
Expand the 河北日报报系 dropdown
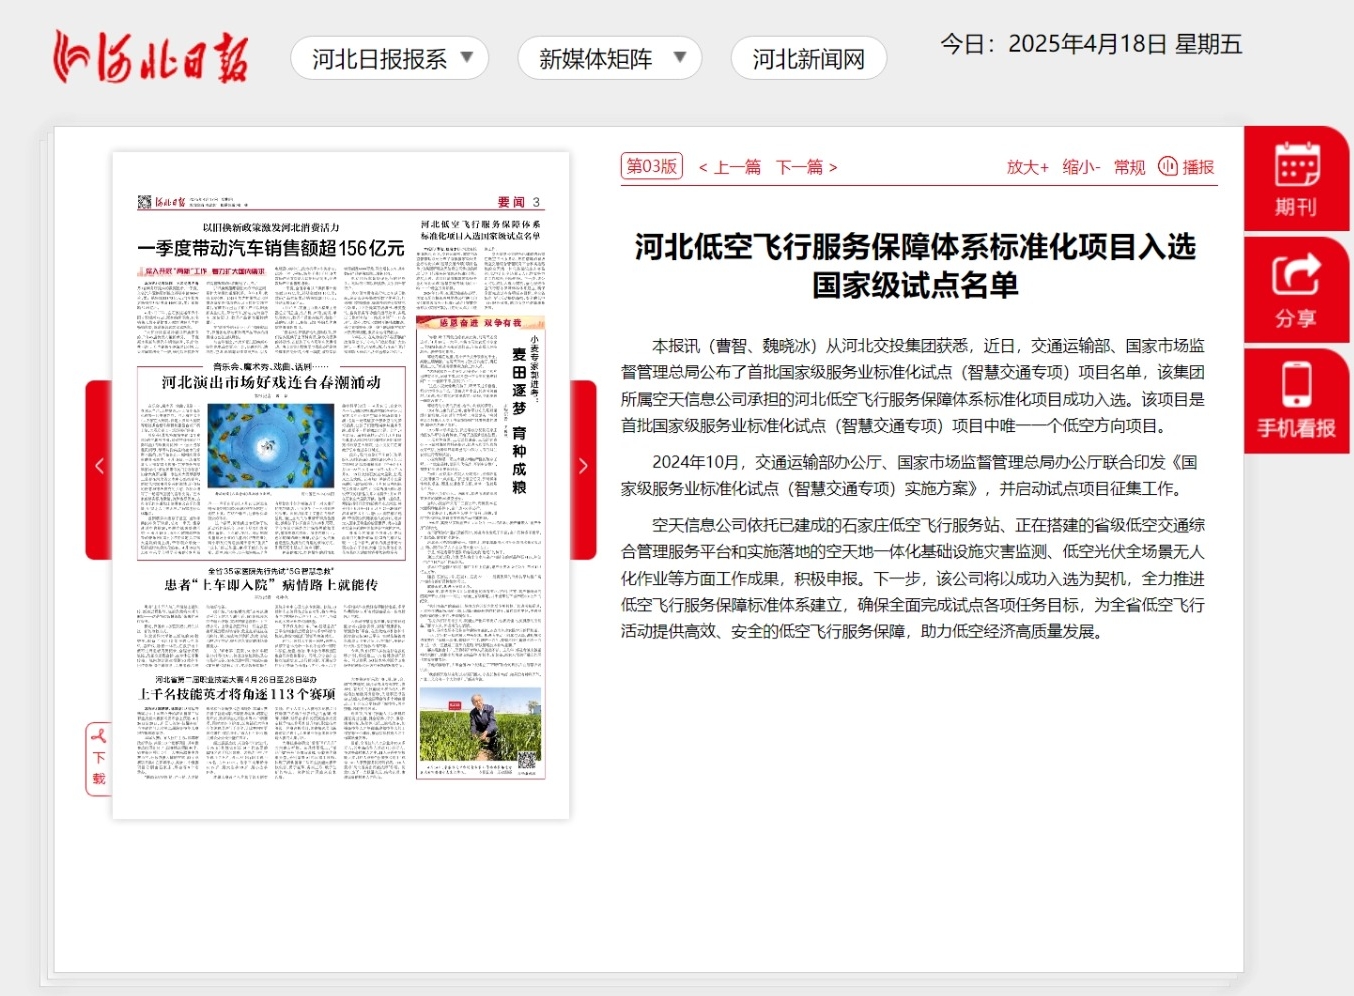point(389,58)
